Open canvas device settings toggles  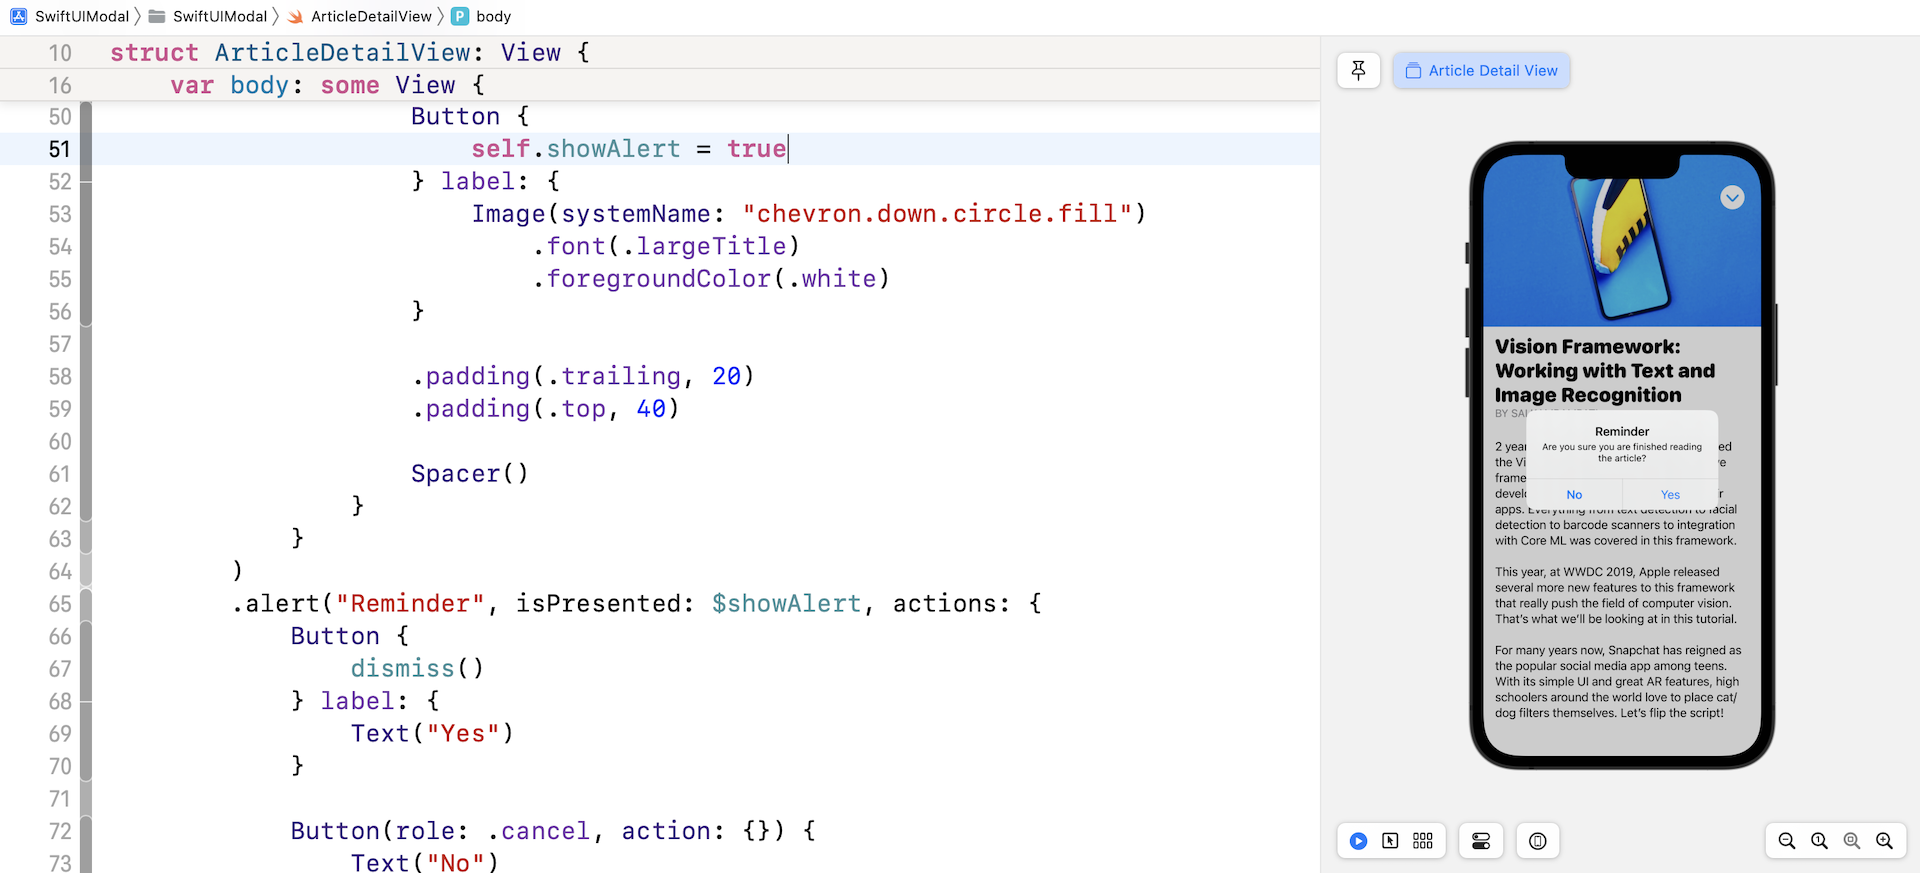coord(1481,841)
